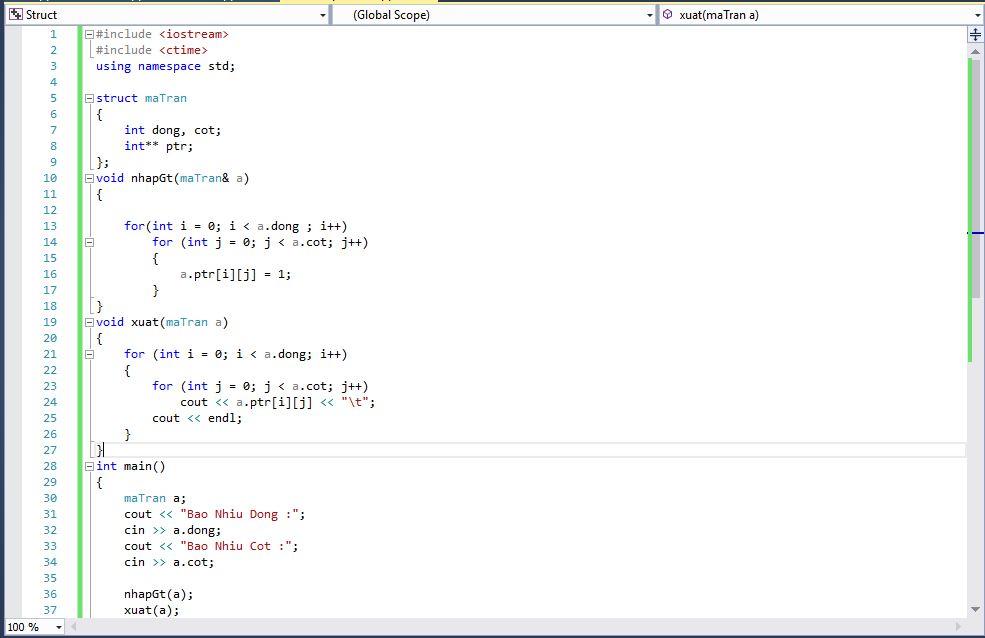Collapse the nhapGt function block
This screenshot has height=638, width=985.
pos(90,178)
